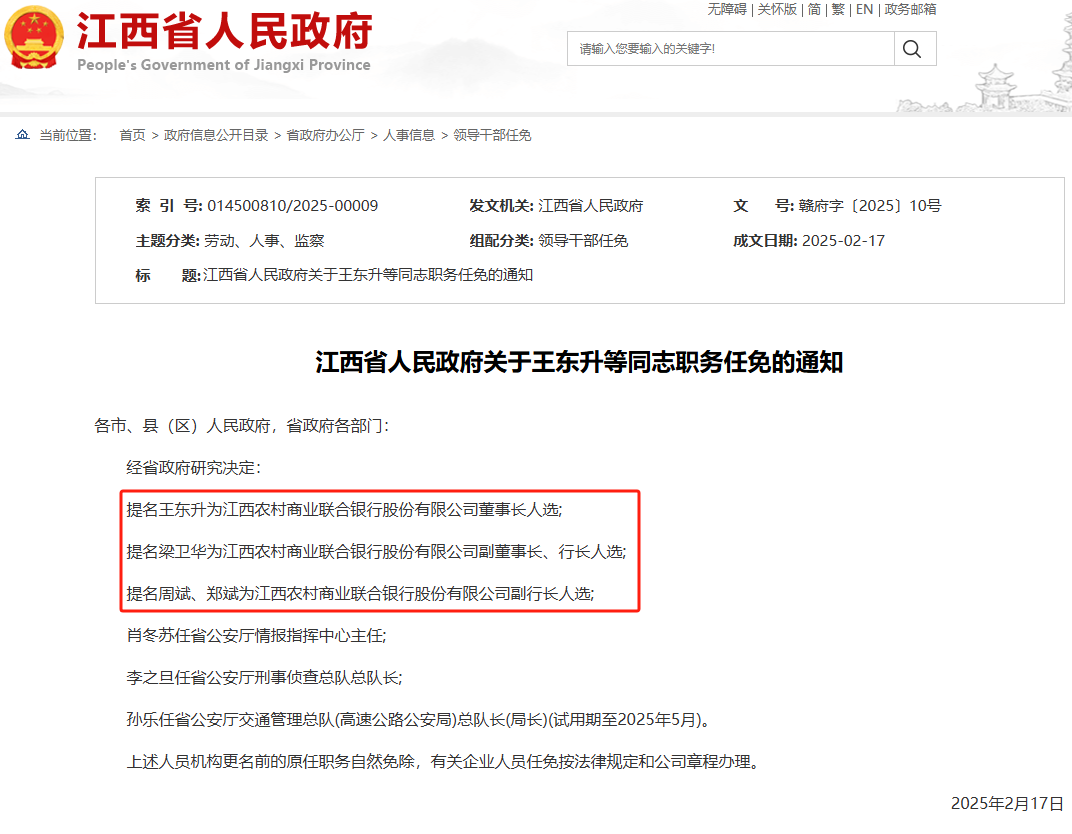
Task: Click the 江西省人民政府 site title
Action: (x=224, y=34)
